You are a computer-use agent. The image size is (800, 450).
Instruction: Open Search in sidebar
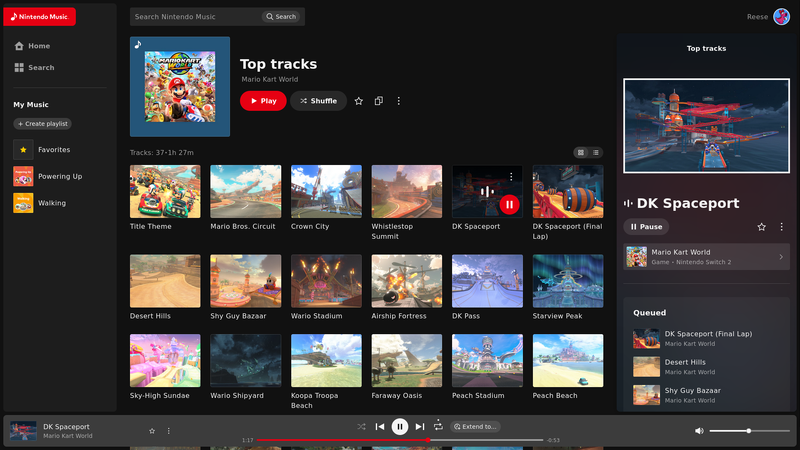35,67
